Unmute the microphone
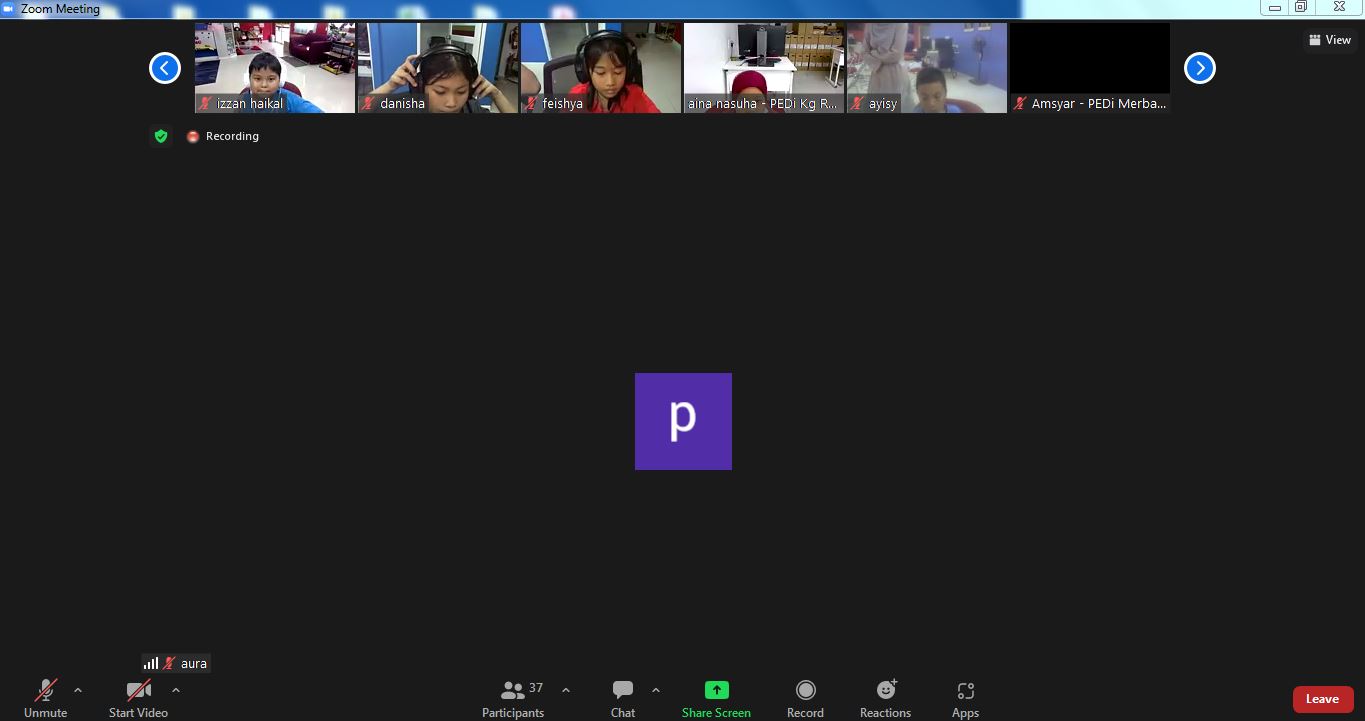 (45, 698)
